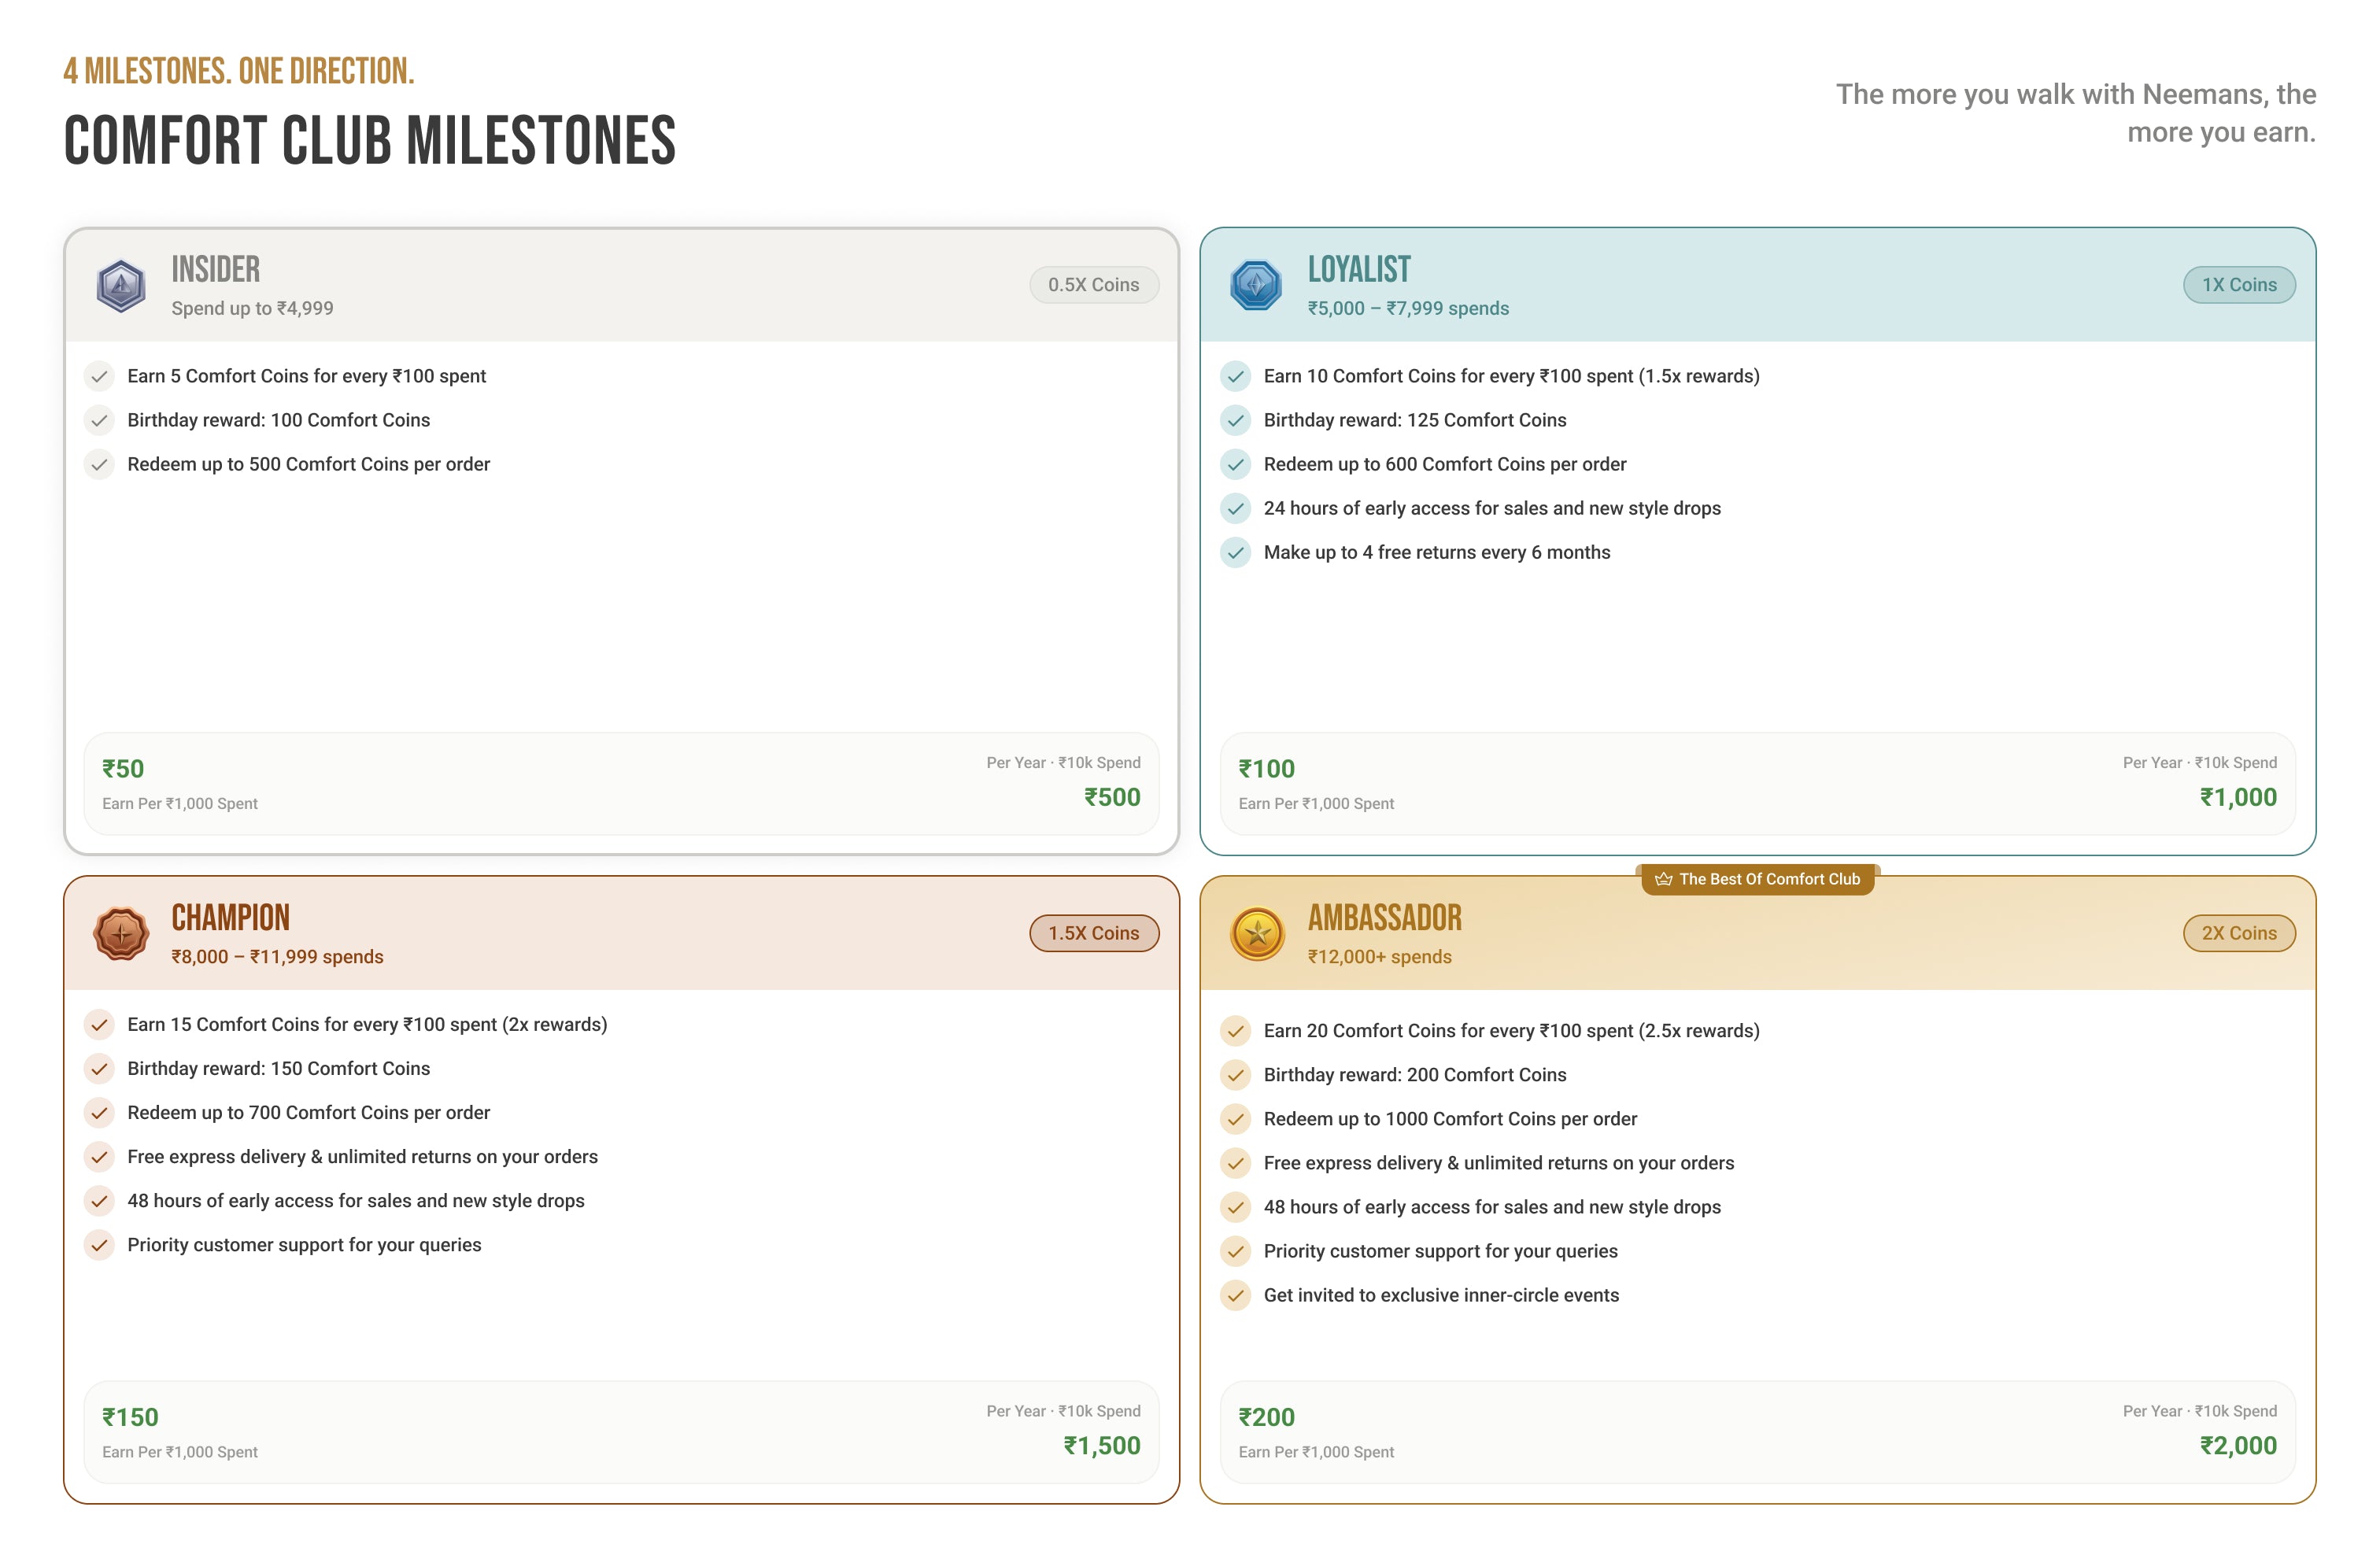The height and width of the screenshot is (1555, 2380).
Task: Click the checkmark beside 'Birthday reward: 200 Comfort Coins'
Action: tap(1235, 1075)
